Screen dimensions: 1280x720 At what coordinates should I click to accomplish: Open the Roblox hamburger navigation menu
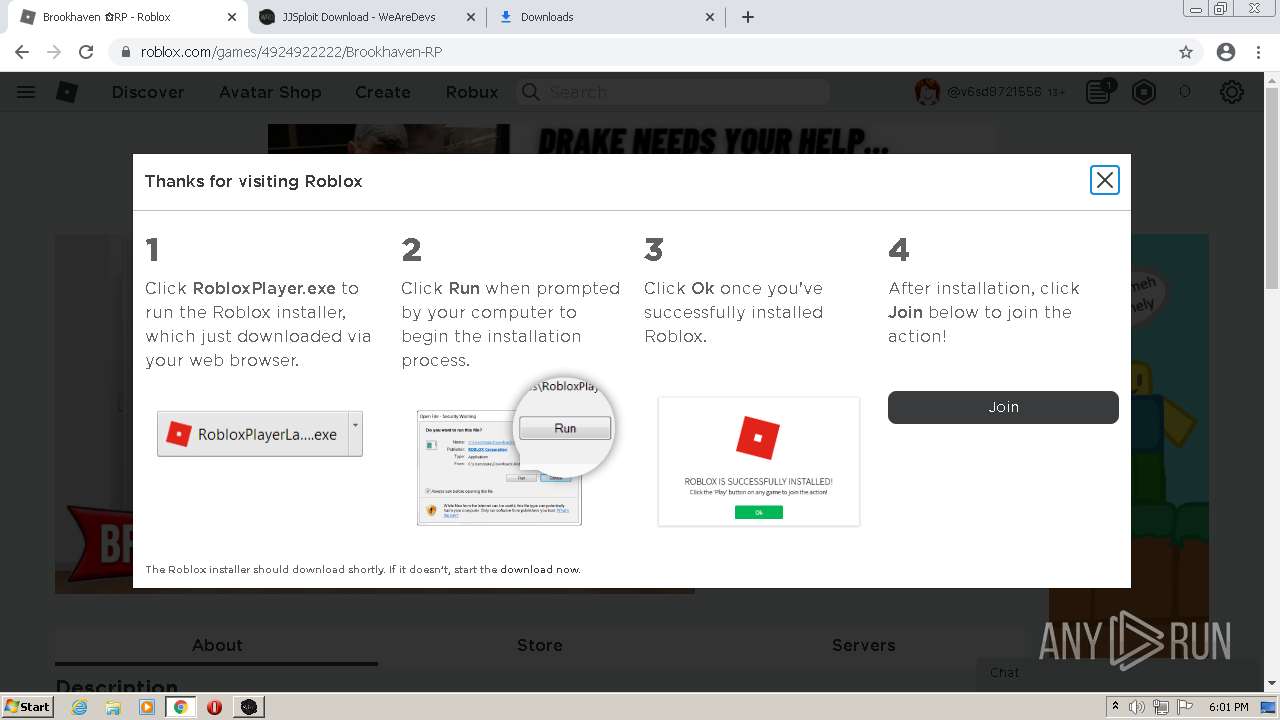coord(26,92)
